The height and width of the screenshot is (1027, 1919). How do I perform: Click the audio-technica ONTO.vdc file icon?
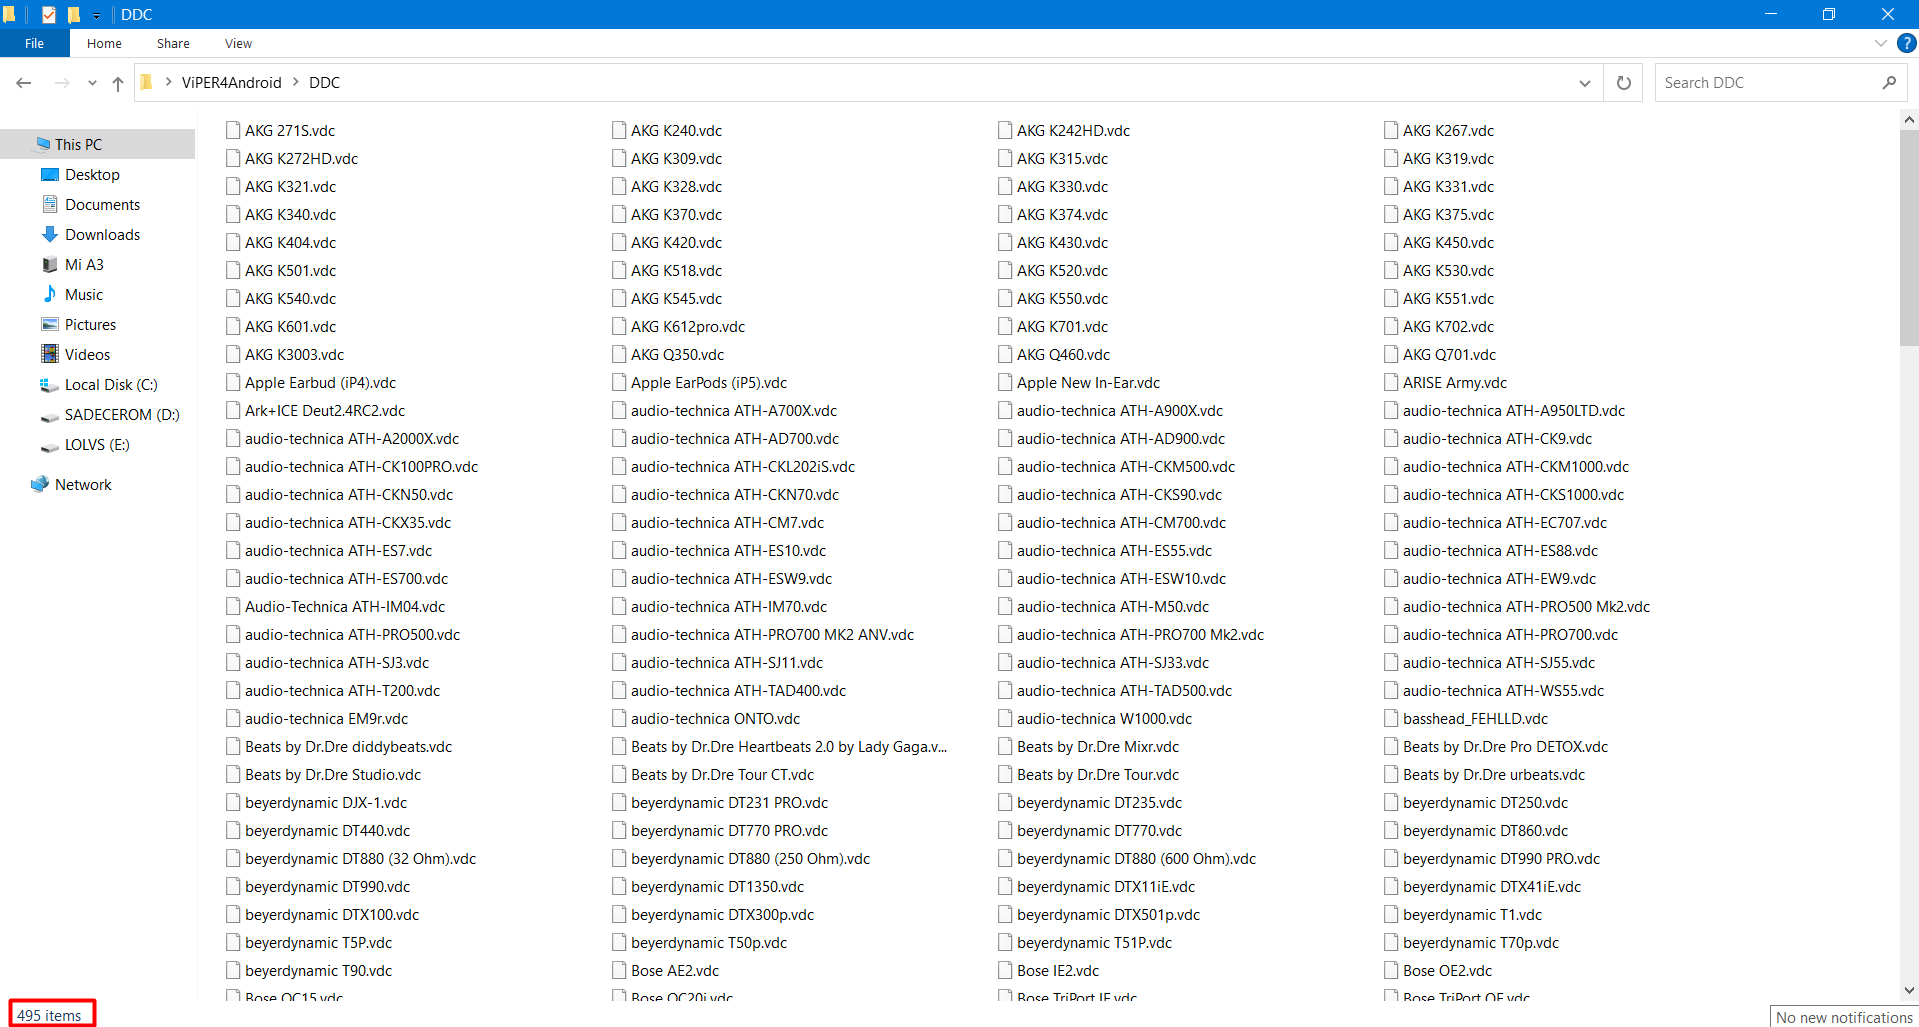(x=619, y=718)
